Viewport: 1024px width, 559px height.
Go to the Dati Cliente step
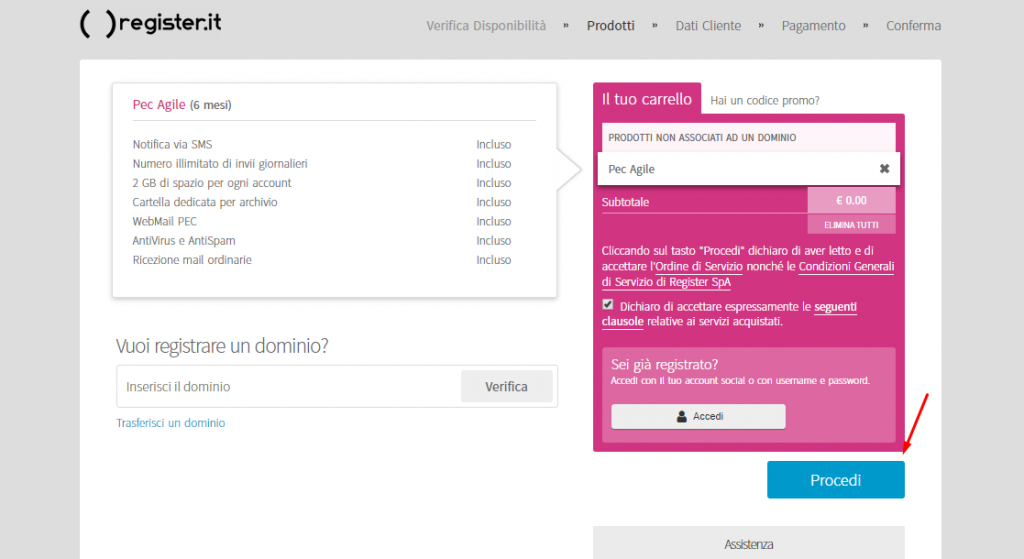pyautogui.click(x=709, y=26)
